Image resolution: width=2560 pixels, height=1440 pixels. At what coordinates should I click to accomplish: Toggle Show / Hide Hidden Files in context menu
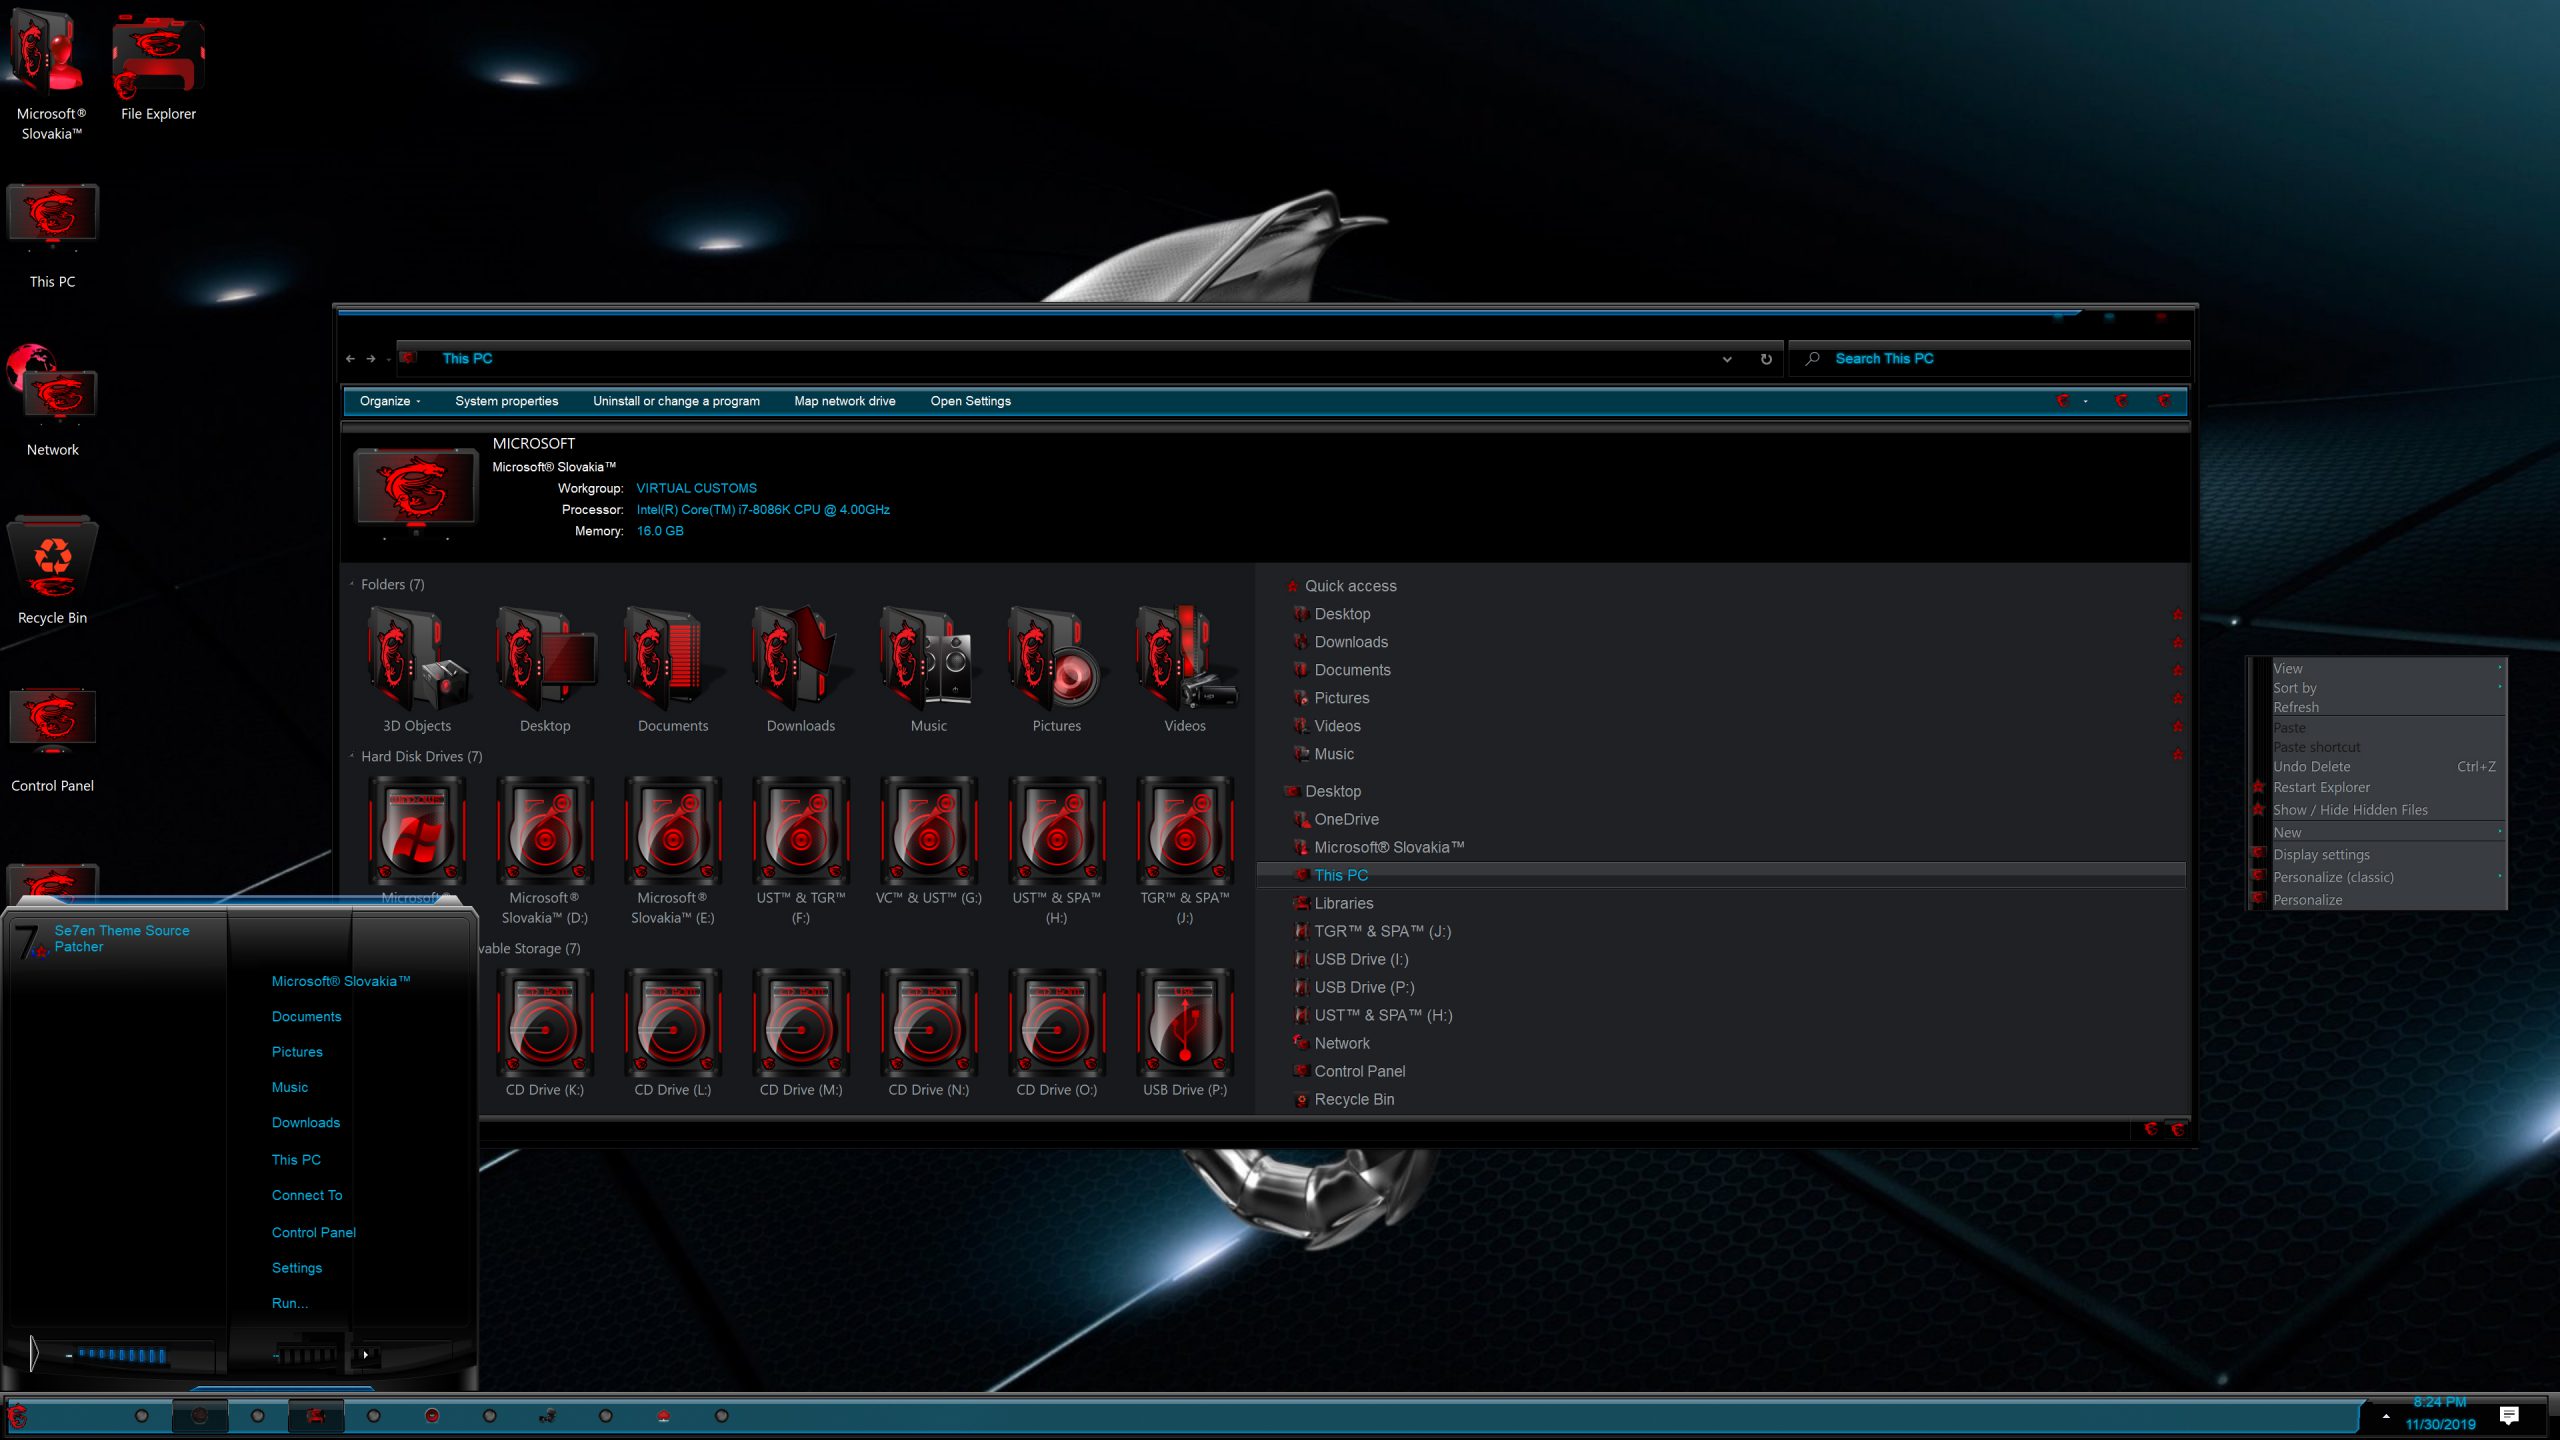tap(2351, 810)
